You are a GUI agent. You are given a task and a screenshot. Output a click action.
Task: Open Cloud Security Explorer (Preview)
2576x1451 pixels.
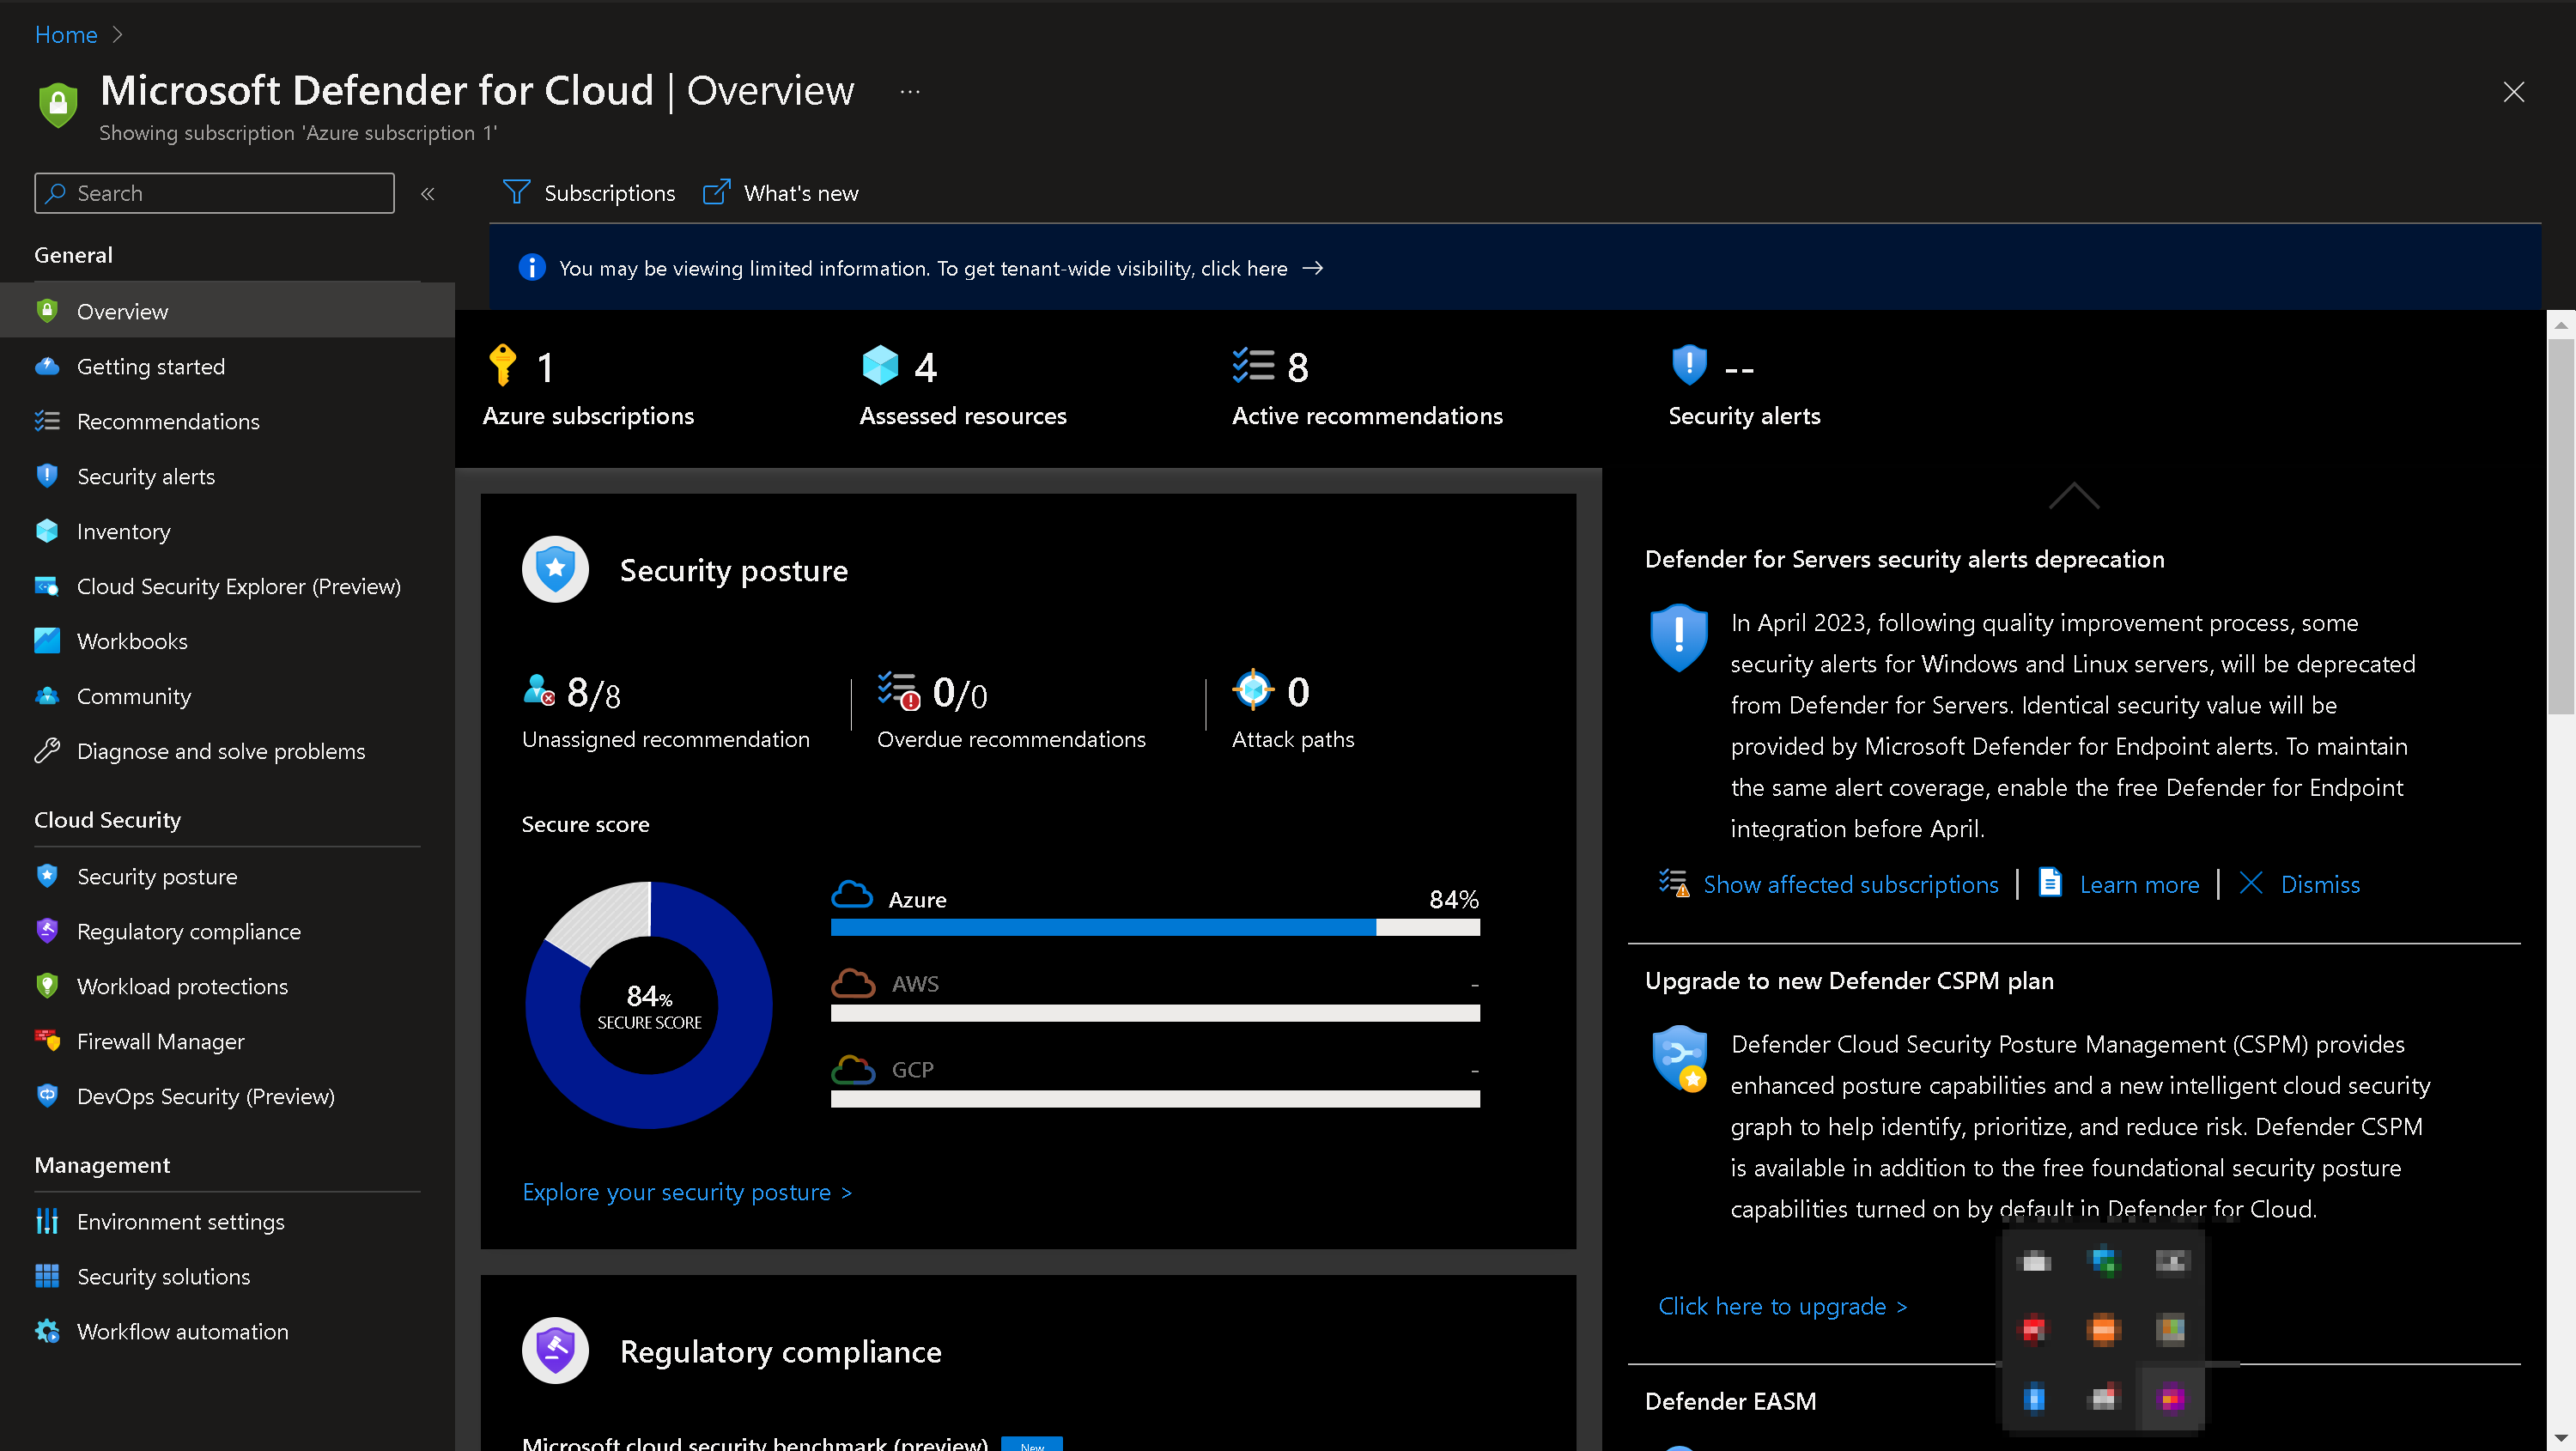click(238, 586)
